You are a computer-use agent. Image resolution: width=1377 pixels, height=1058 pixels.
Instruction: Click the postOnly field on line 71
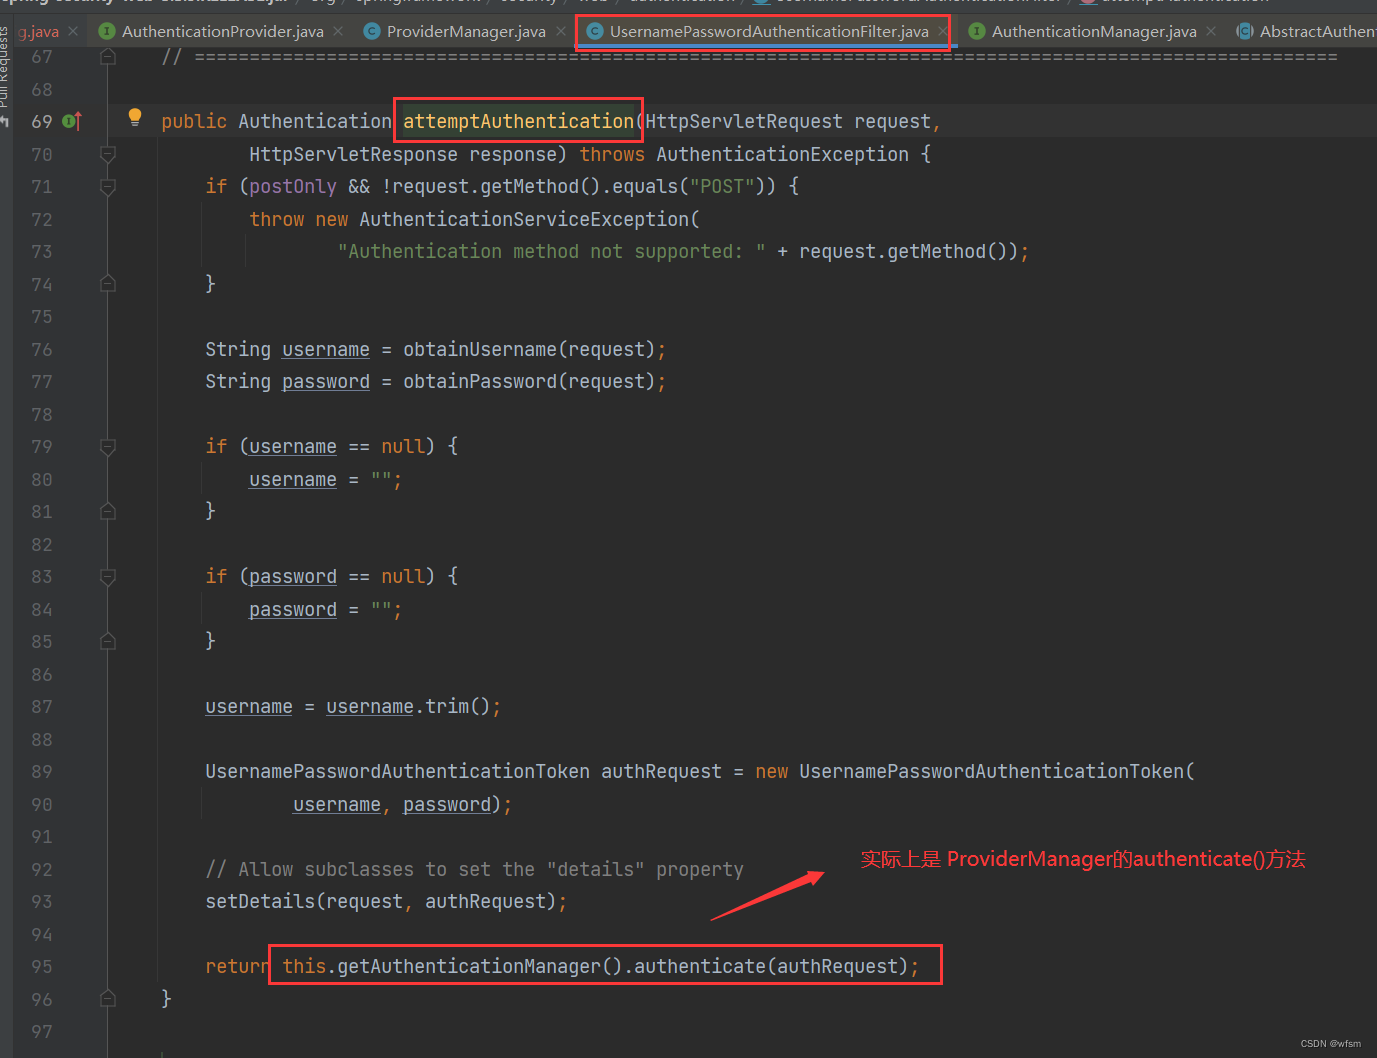coord(293,187)
